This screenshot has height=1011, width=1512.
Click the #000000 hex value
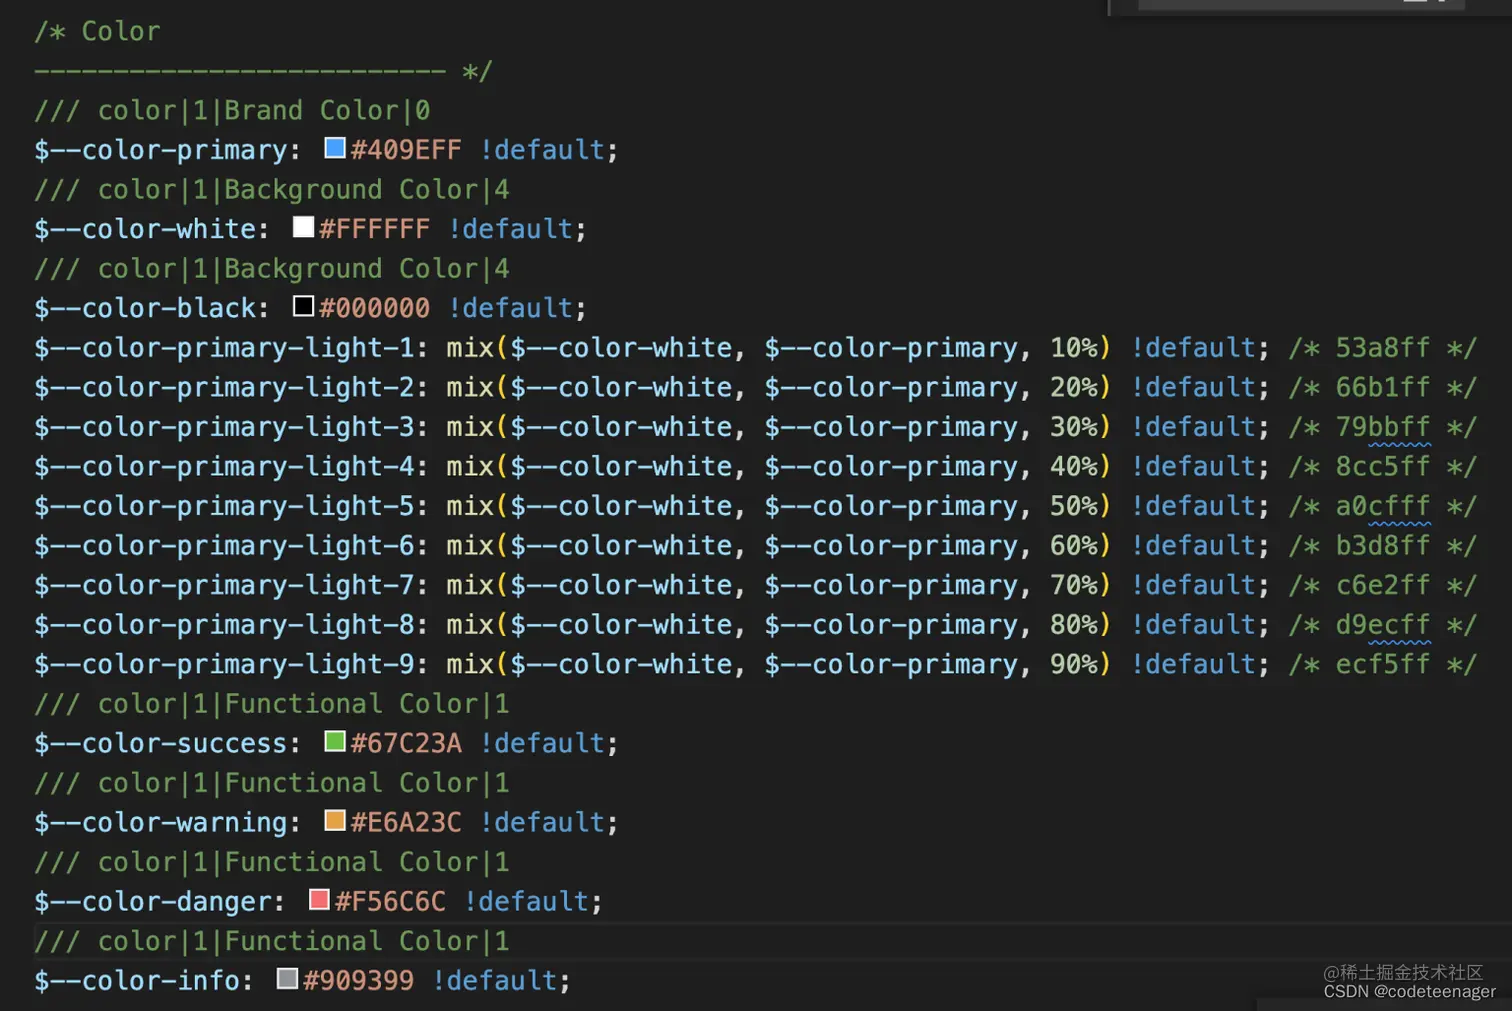374,308
